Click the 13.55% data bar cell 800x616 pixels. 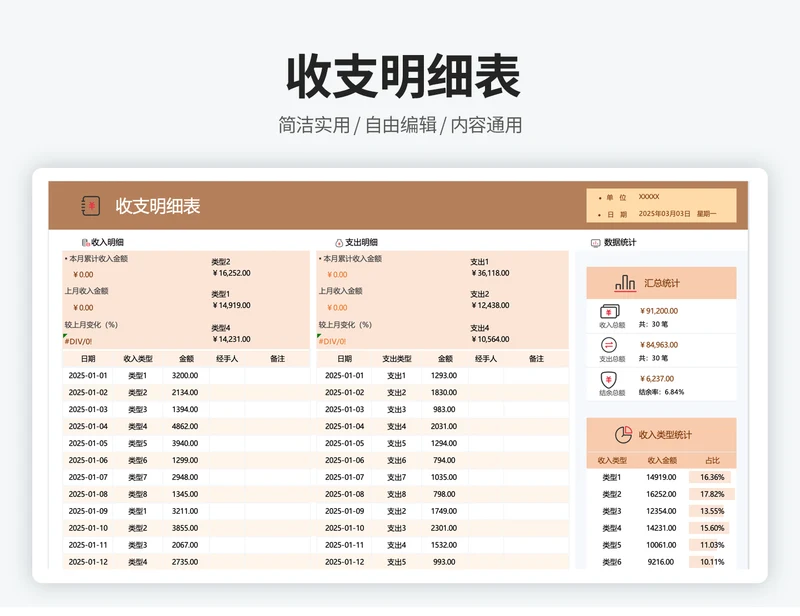pos(712,511)
